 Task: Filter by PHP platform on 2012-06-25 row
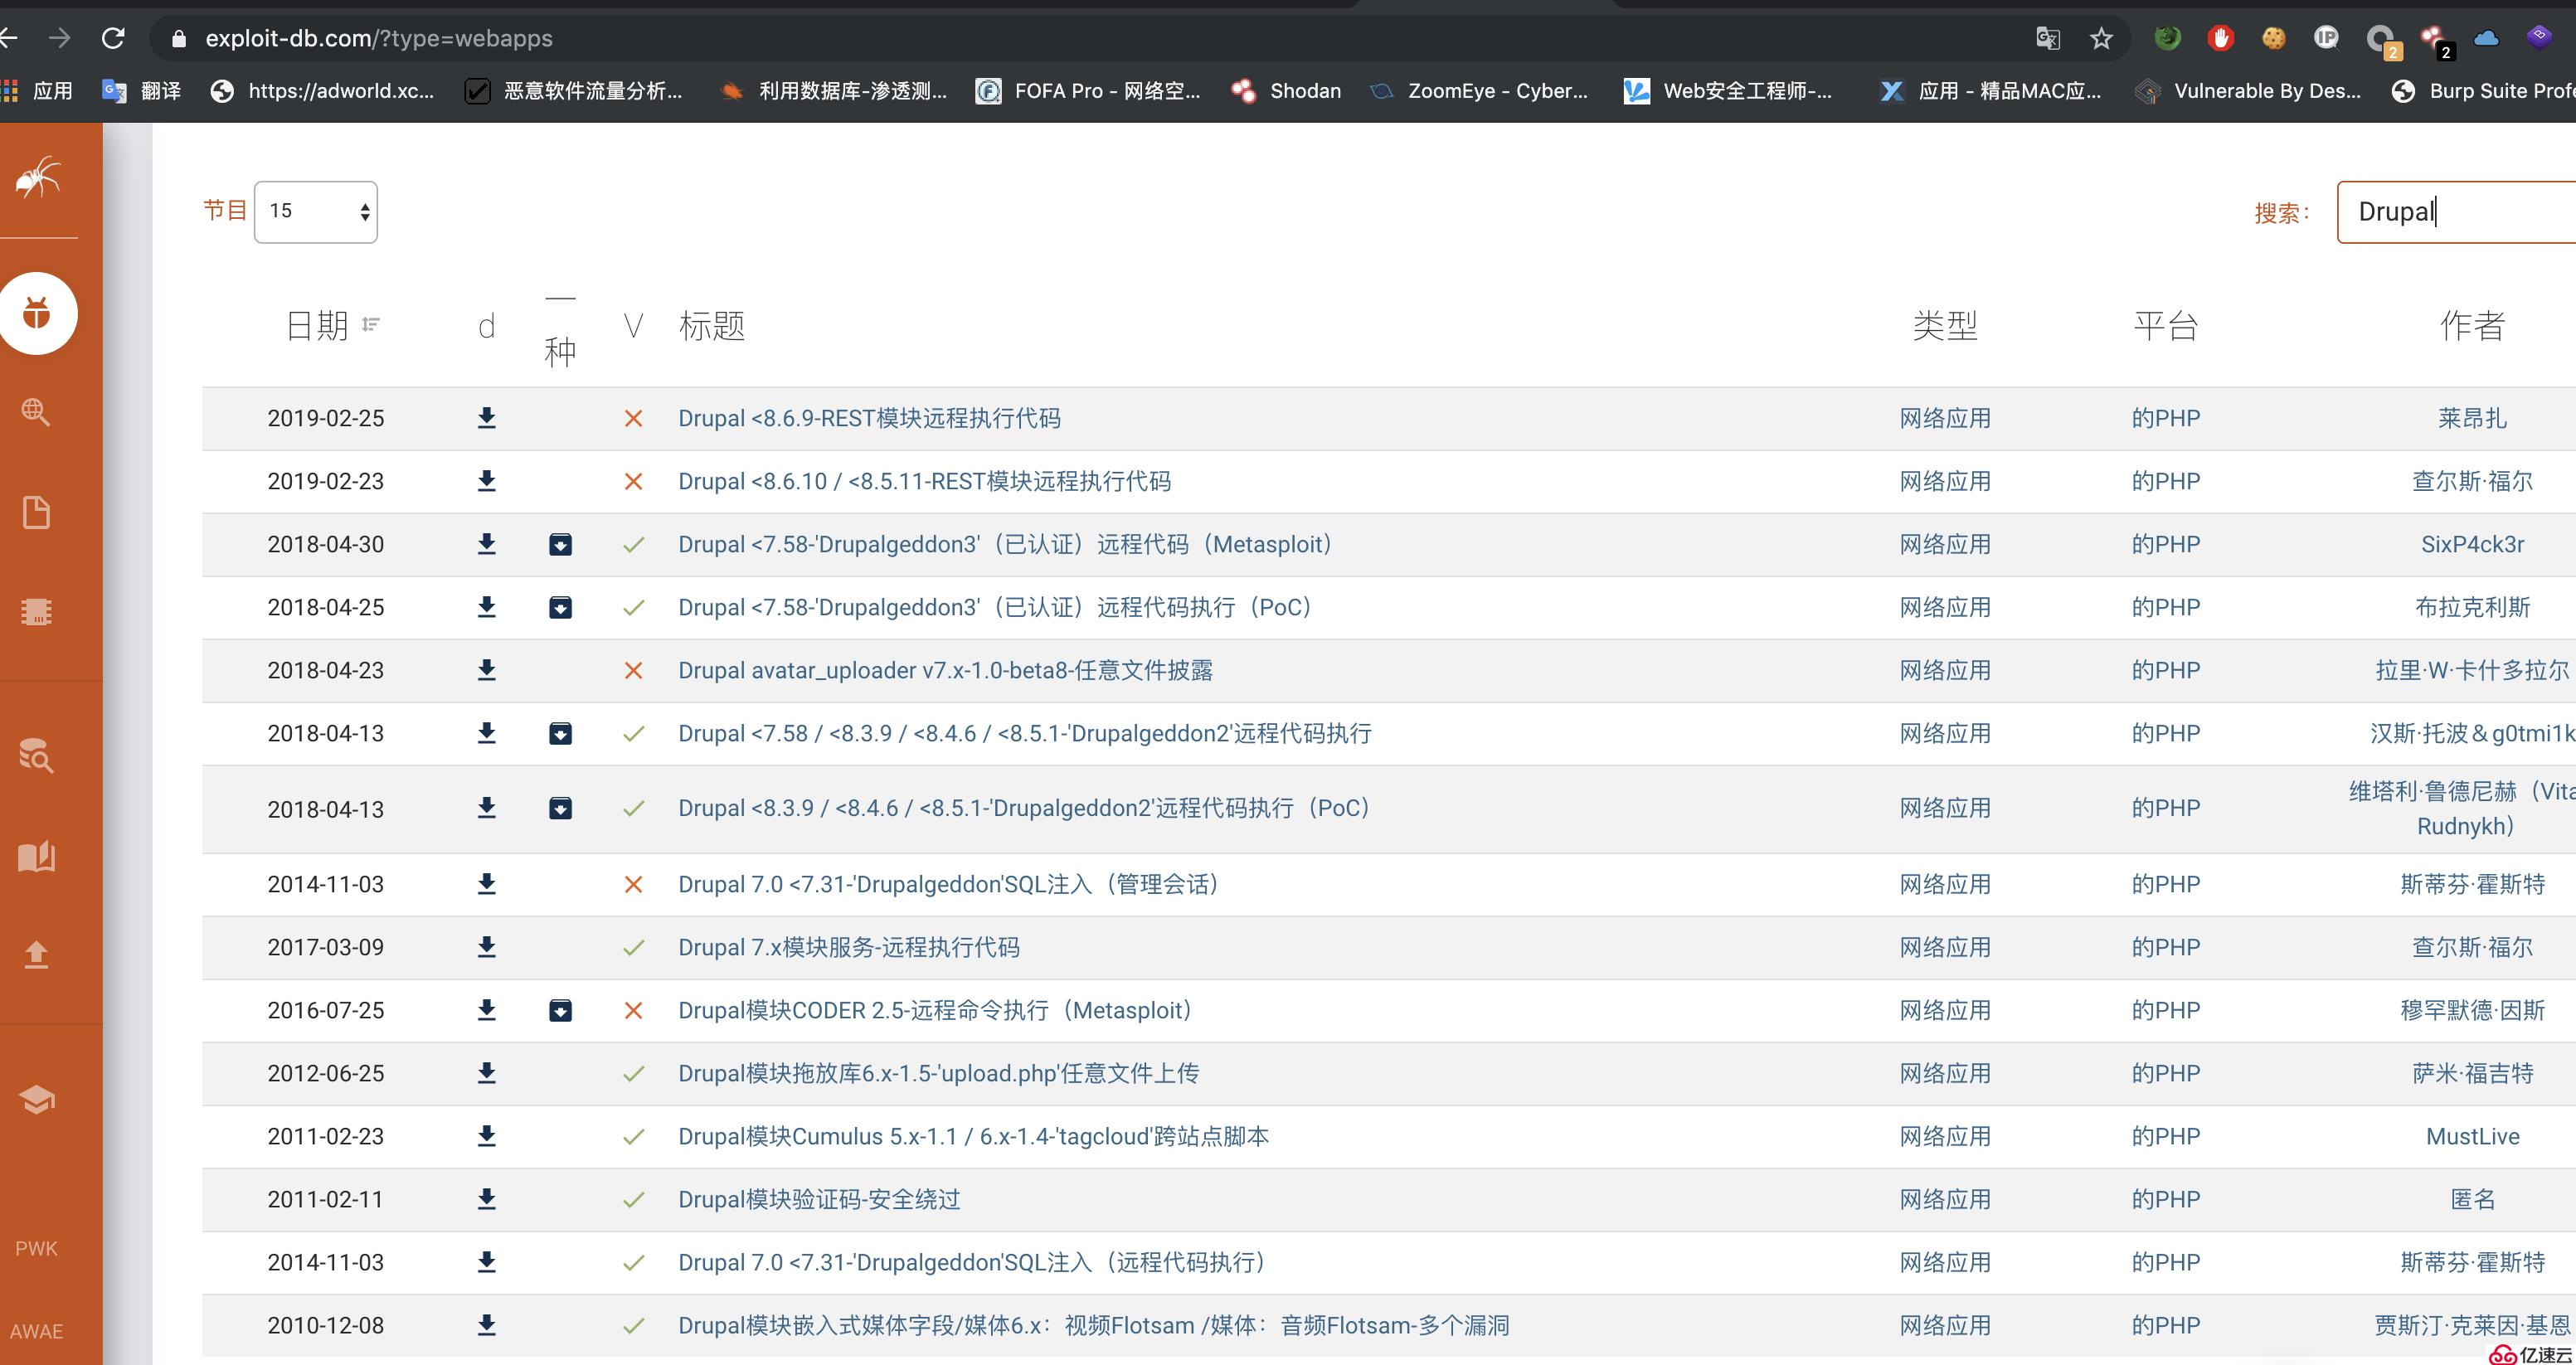pyautogui.click(x=2165, y=1073)
